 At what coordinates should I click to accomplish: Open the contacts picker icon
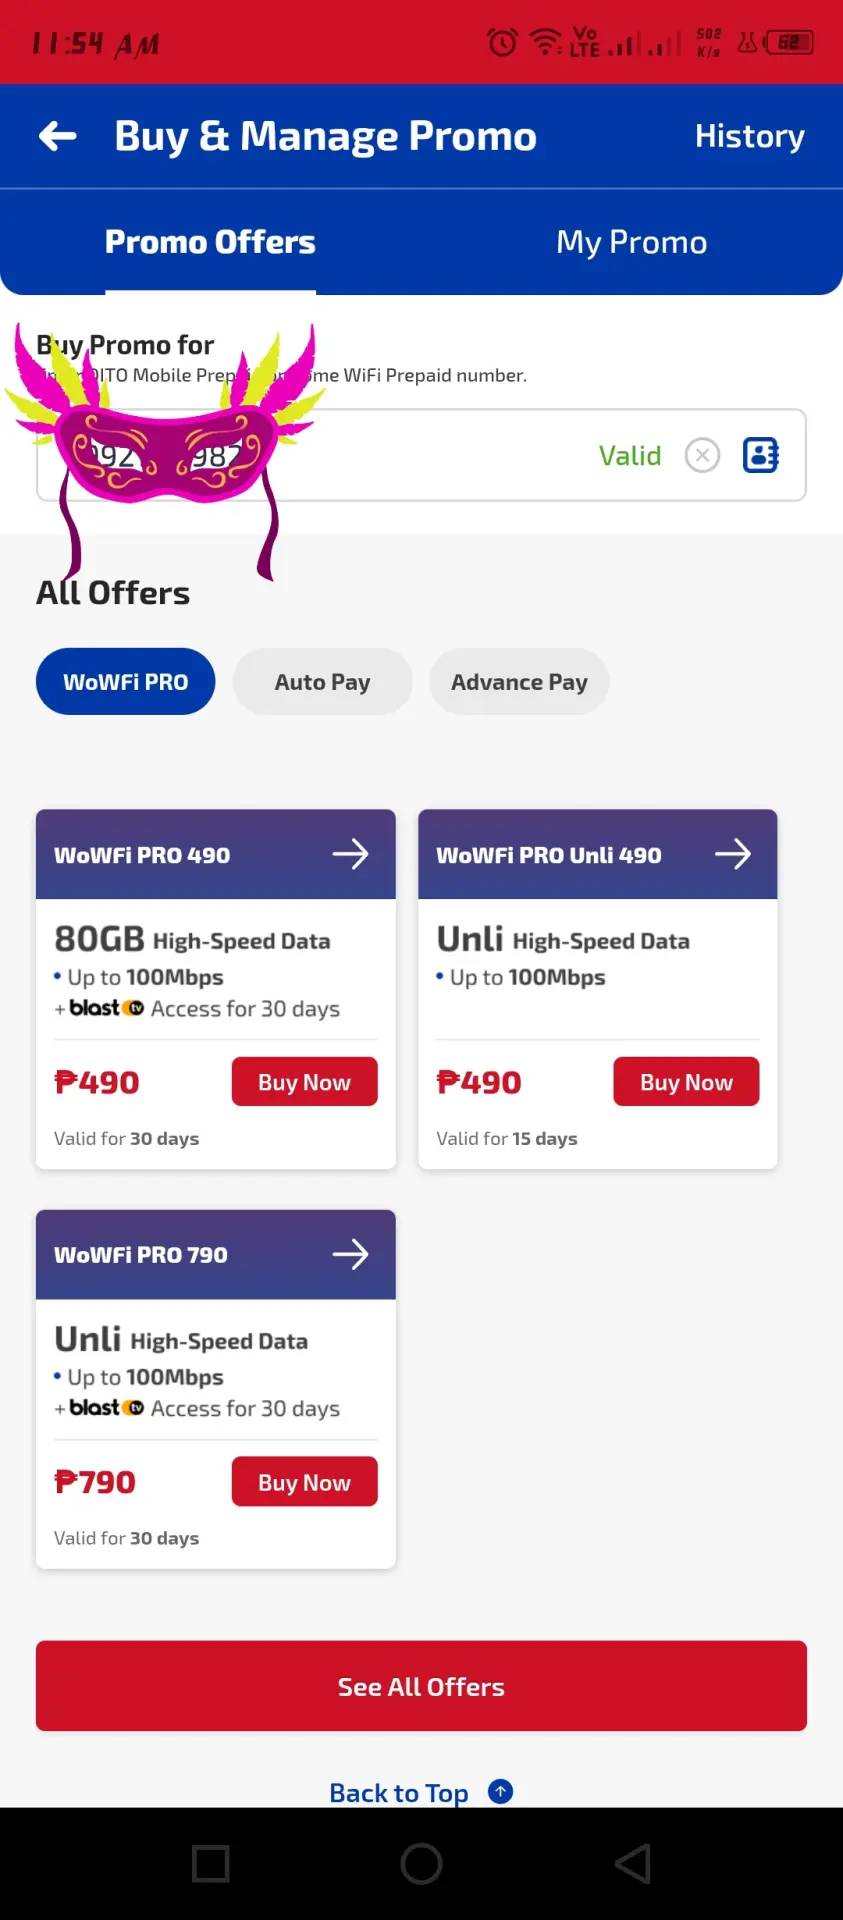pyautogui.click(x=761, y=455)
